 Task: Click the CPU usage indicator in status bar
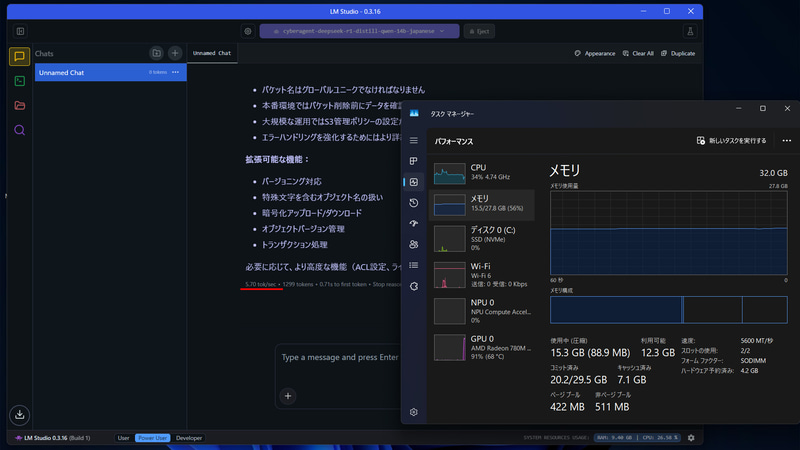[x=660, y=438]
